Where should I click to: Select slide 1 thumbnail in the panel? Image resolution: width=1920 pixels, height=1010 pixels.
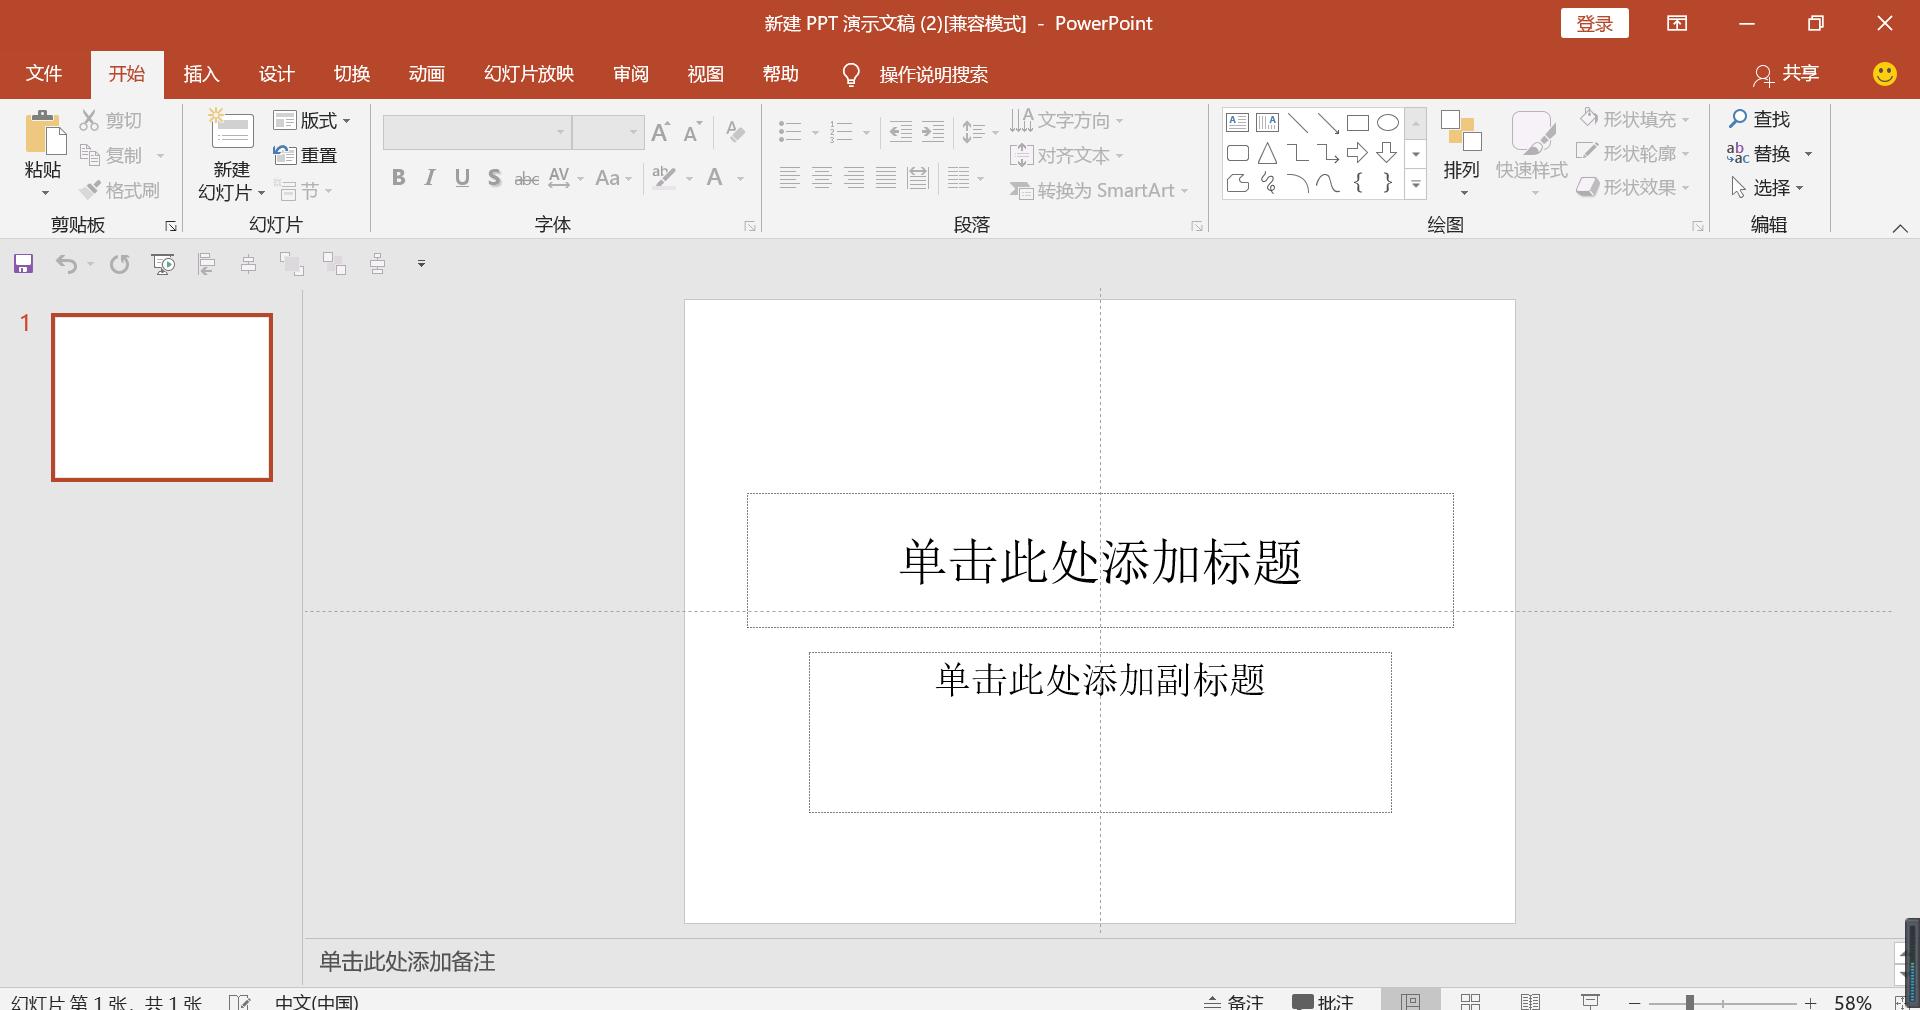pos(161,397)
